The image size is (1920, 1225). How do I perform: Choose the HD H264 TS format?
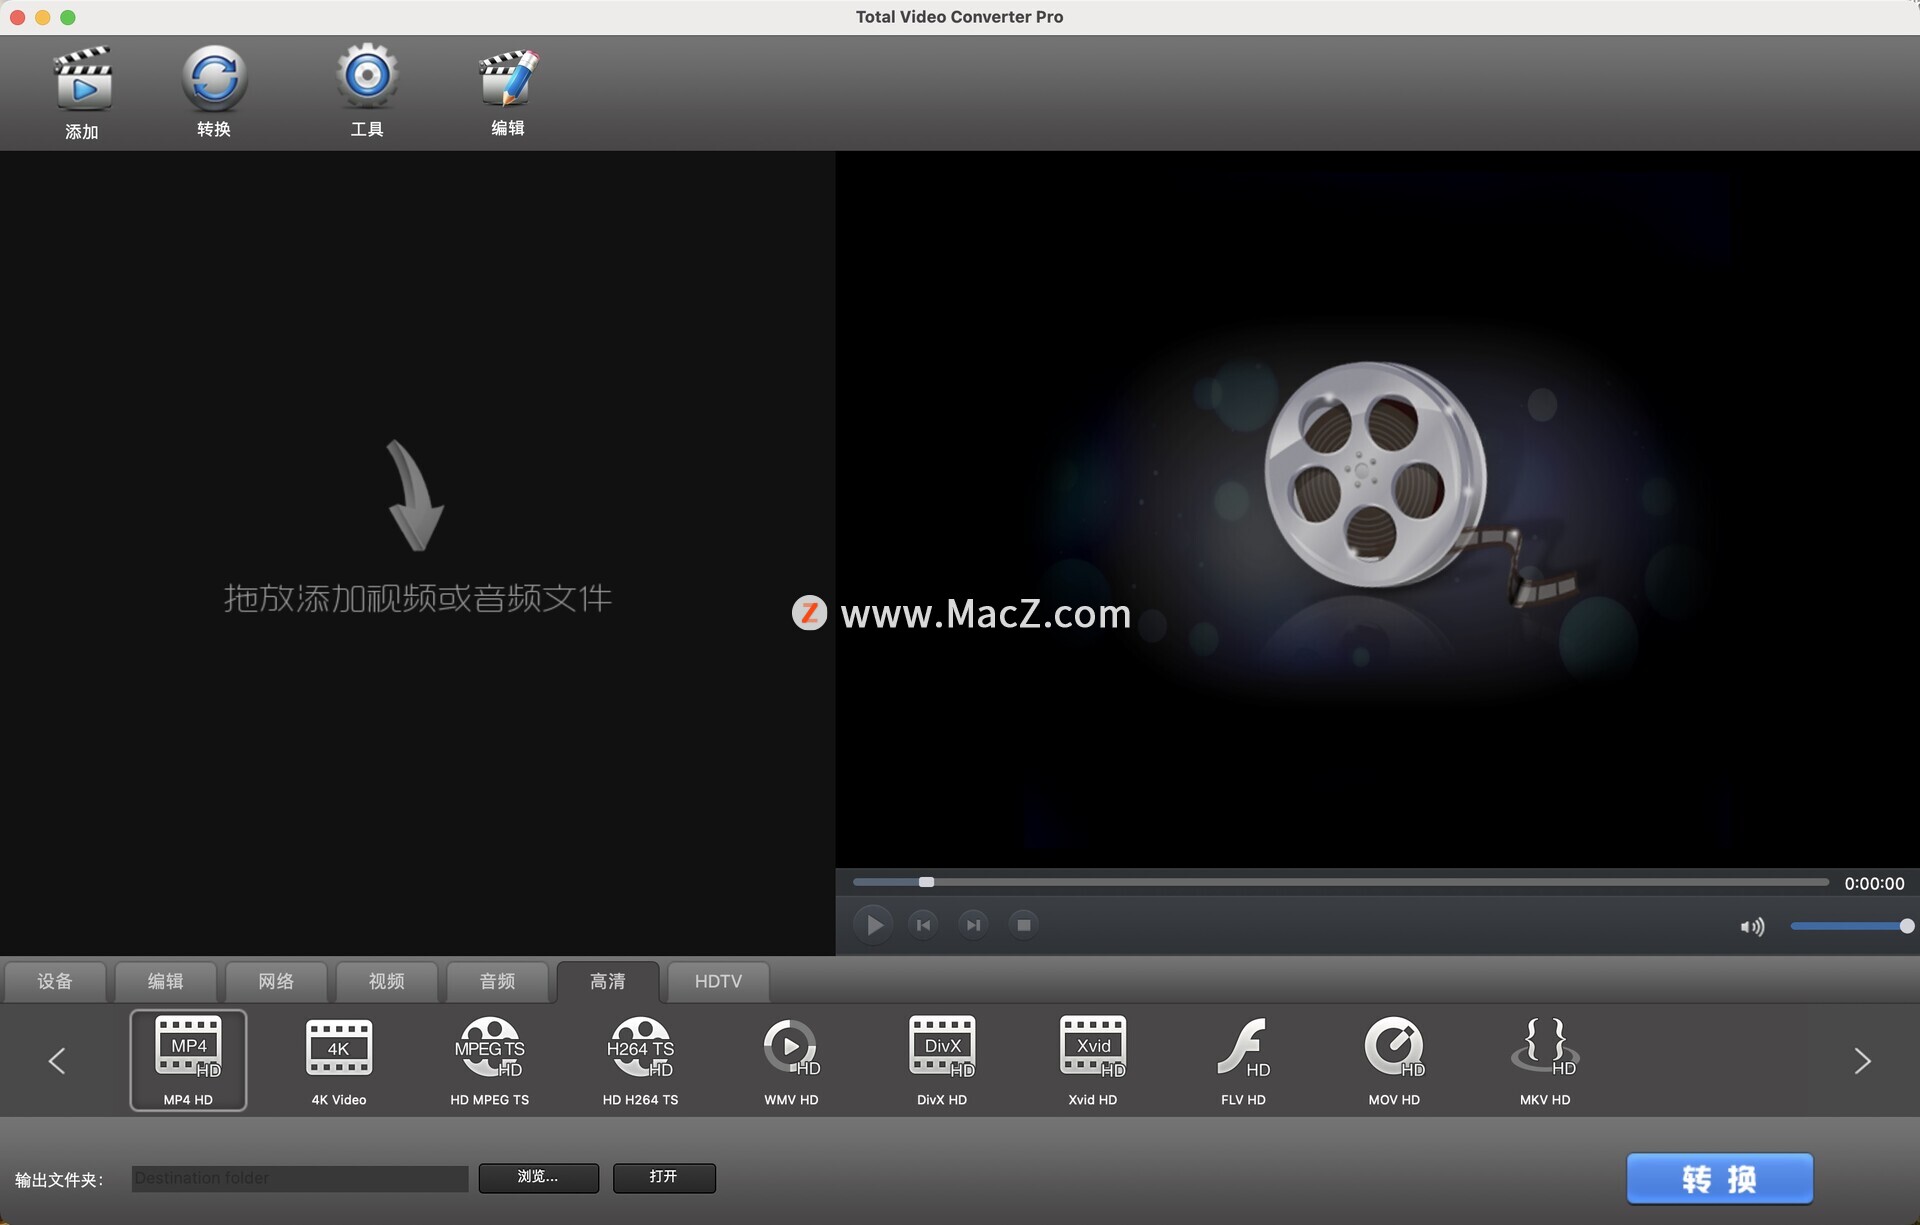640,1060
